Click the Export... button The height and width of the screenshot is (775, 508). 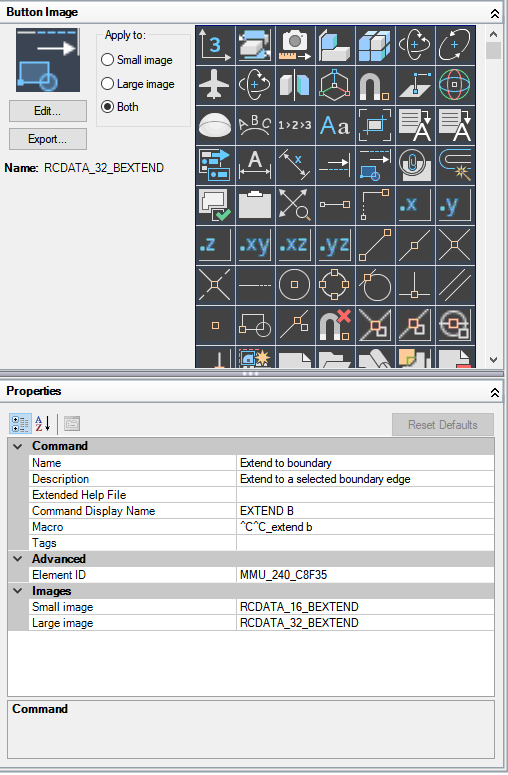coord(48,139)
